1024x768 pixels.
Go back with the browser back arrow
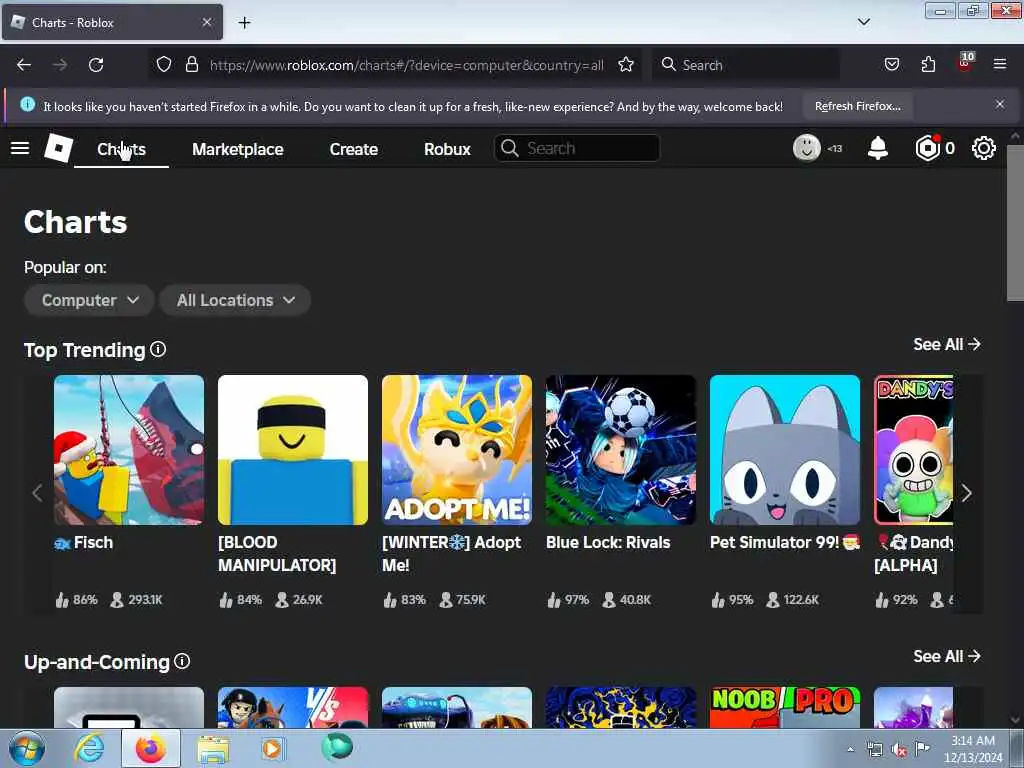pyautogui.click(x=24, y=65)
